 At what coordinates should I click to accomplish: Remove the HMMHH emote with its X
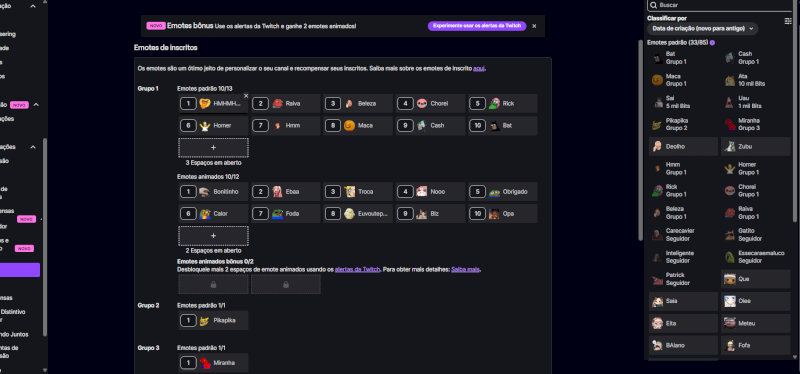pos(246,95)
